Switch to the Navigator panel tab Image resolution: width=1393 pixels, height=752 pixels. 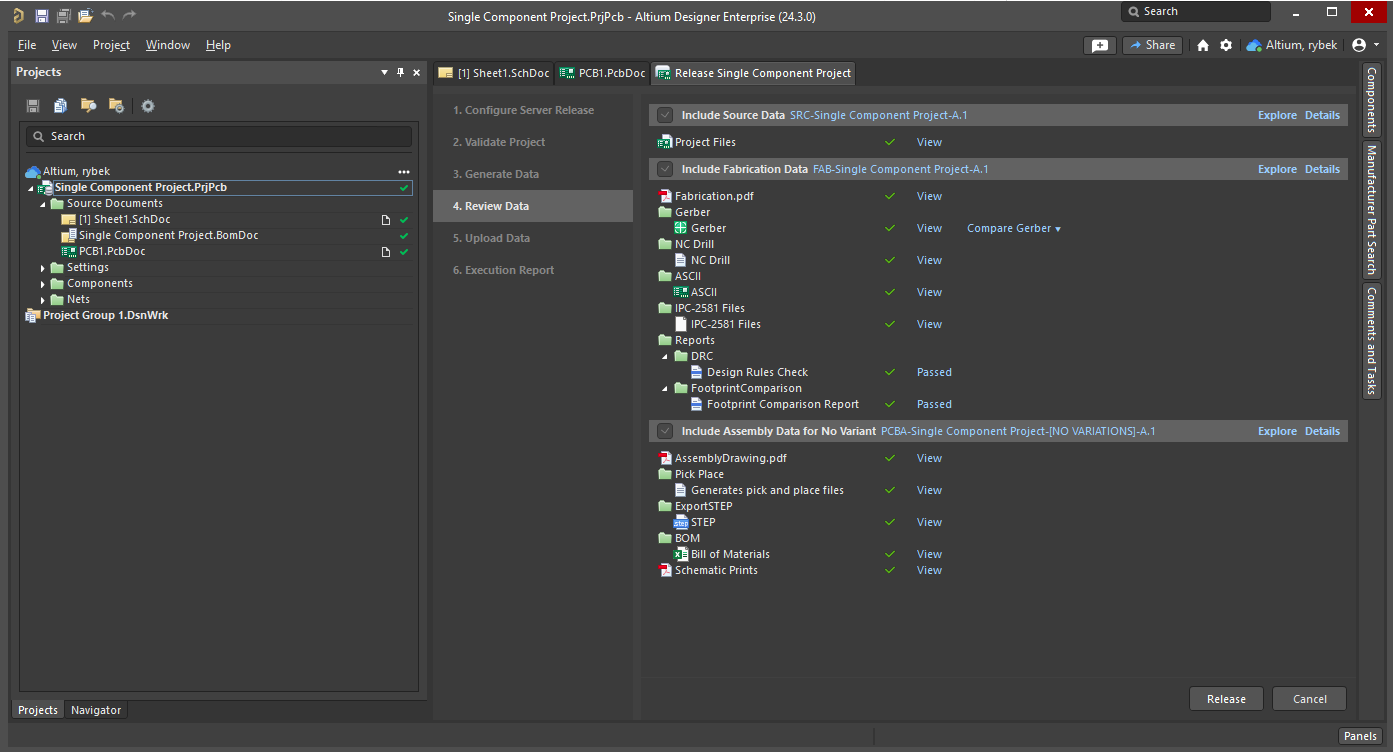[x=96, y=710]
